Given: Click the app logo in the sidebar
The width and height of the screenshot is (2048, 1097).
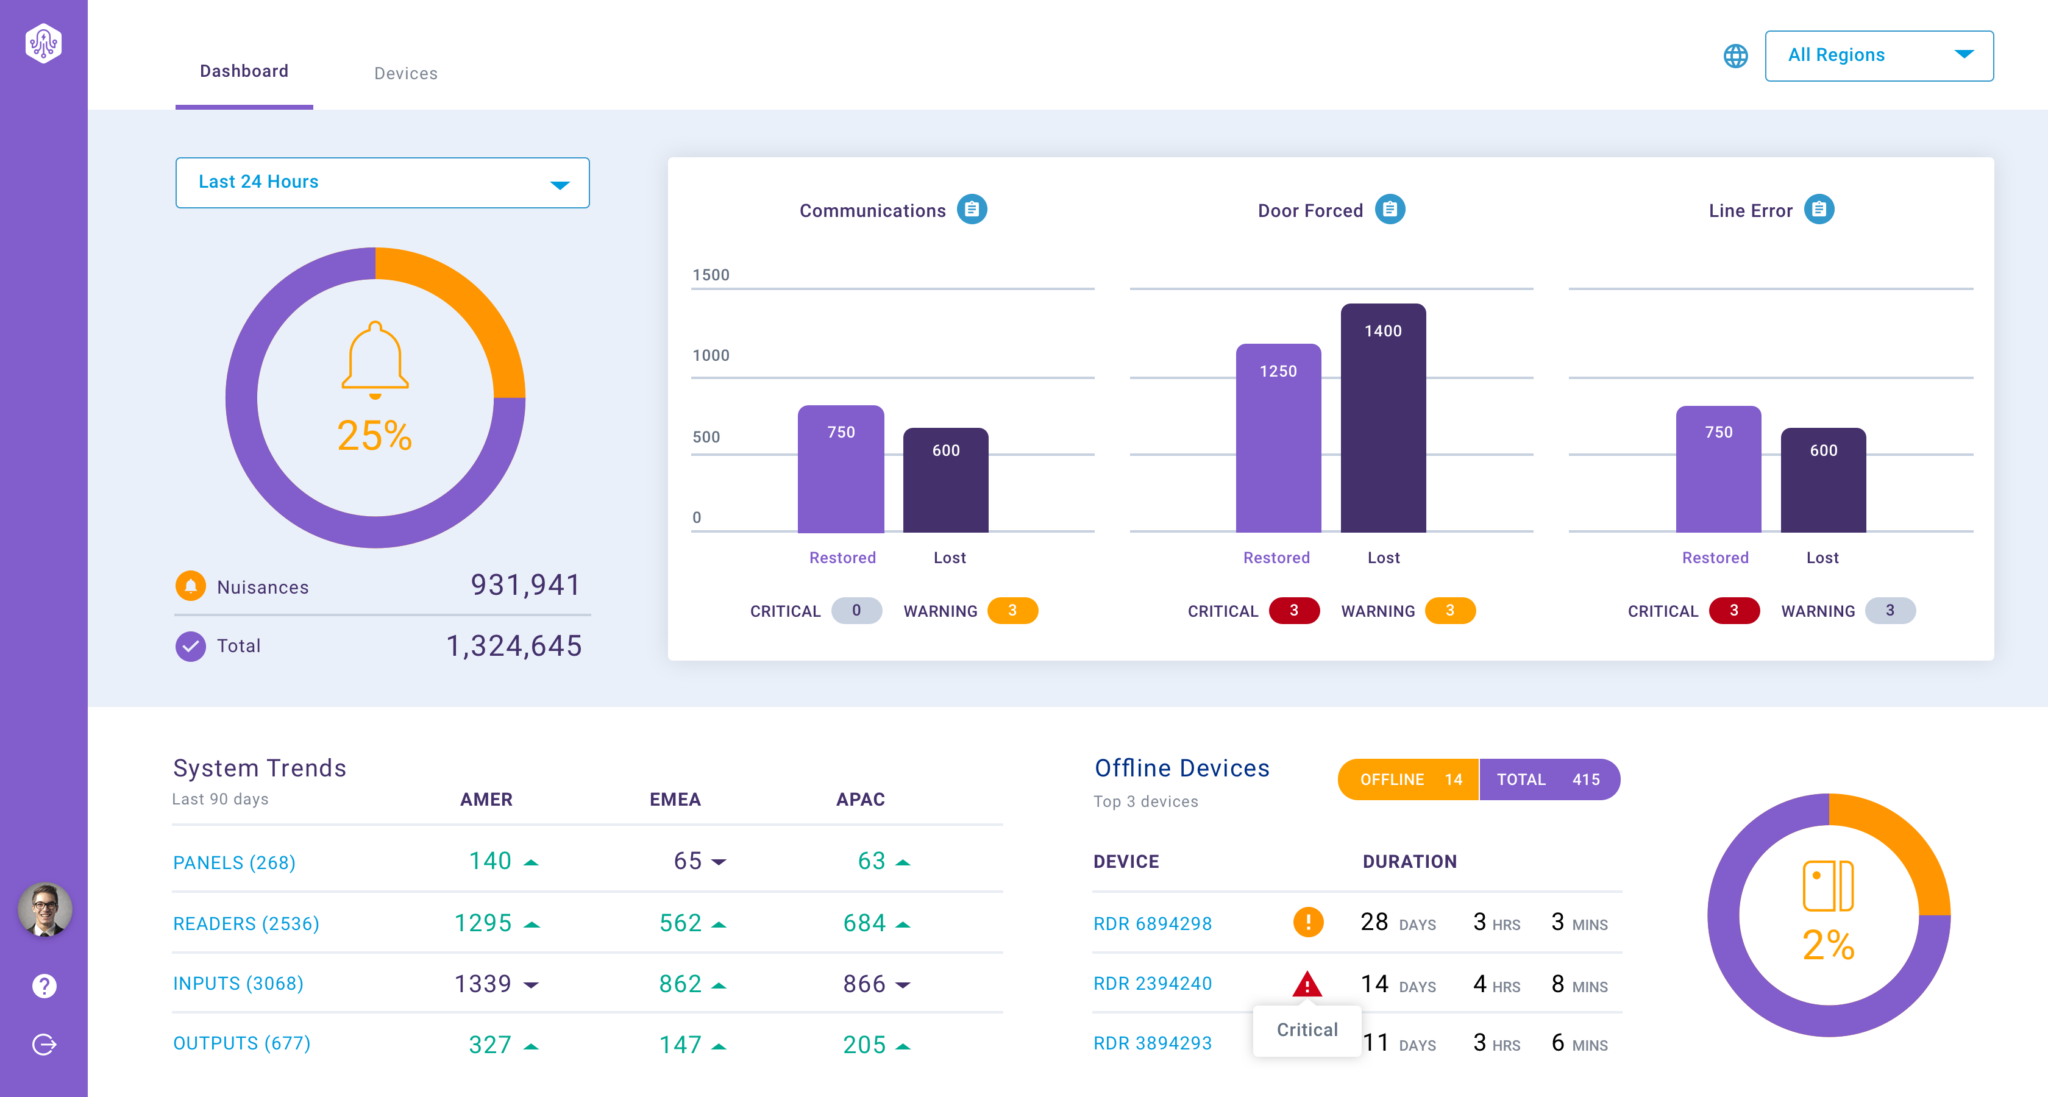Looking at the screenshot, I should tap(44, 43).
